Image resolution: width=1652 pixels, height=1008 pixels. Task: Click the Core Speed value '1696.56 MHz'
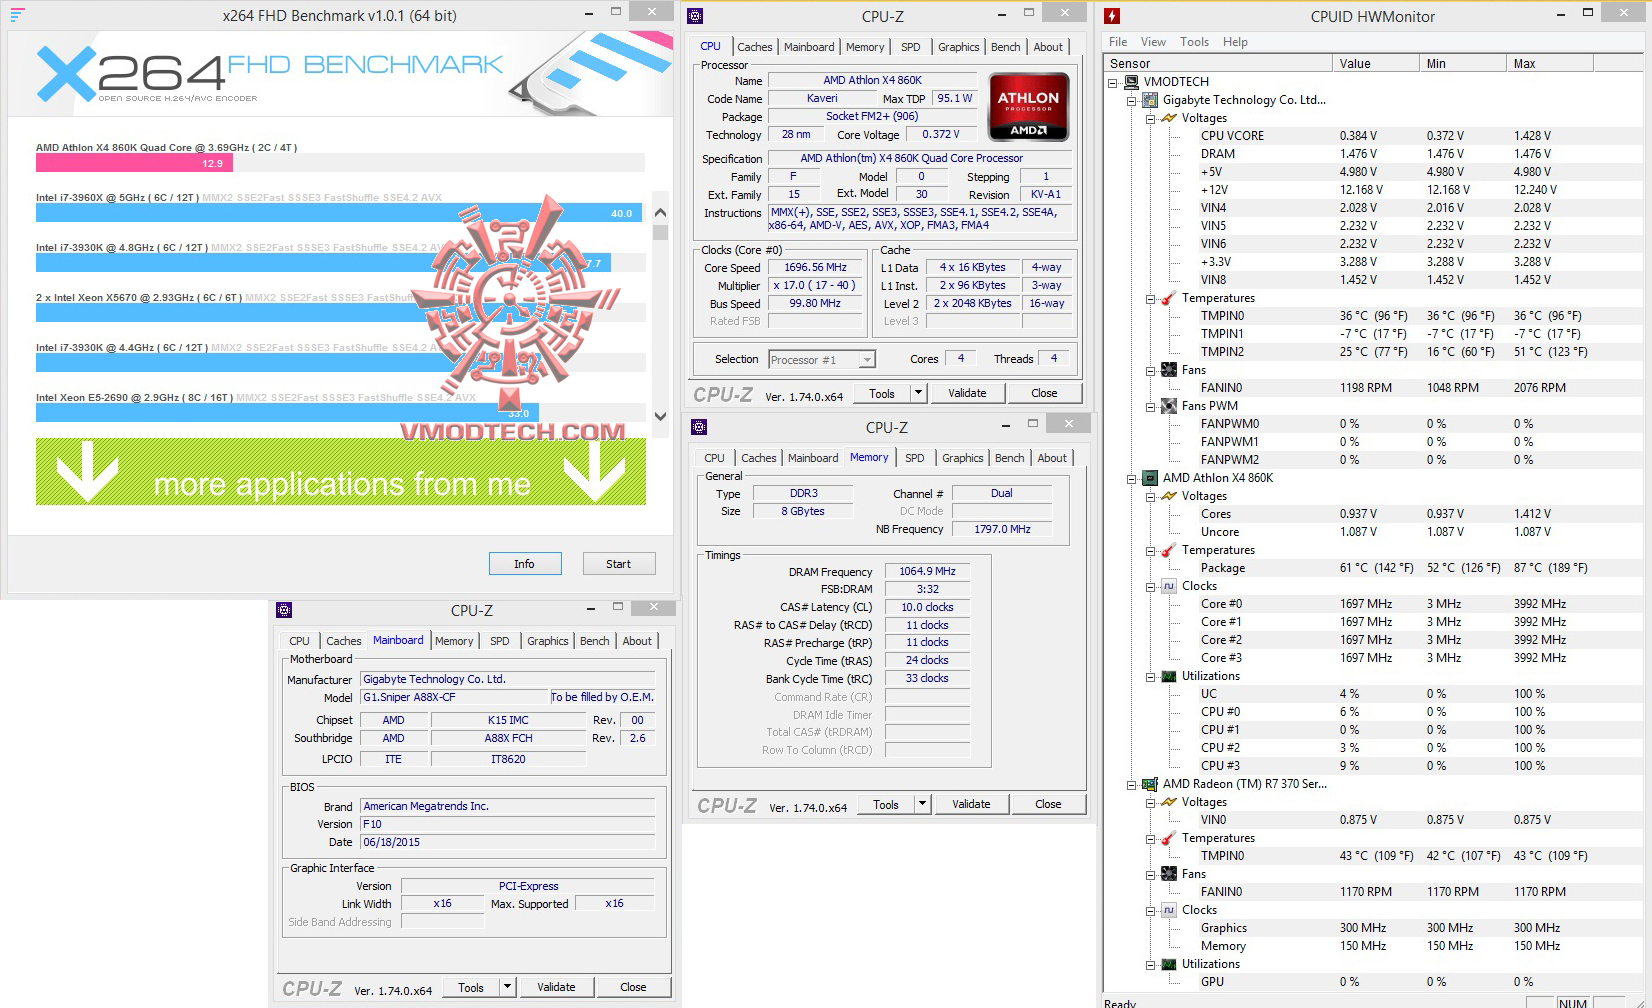tap(815, 268)
